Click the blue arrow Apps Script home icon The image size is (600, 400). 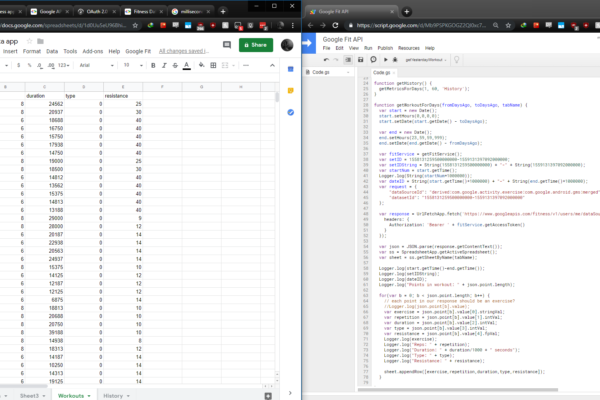tap(308, 43)
